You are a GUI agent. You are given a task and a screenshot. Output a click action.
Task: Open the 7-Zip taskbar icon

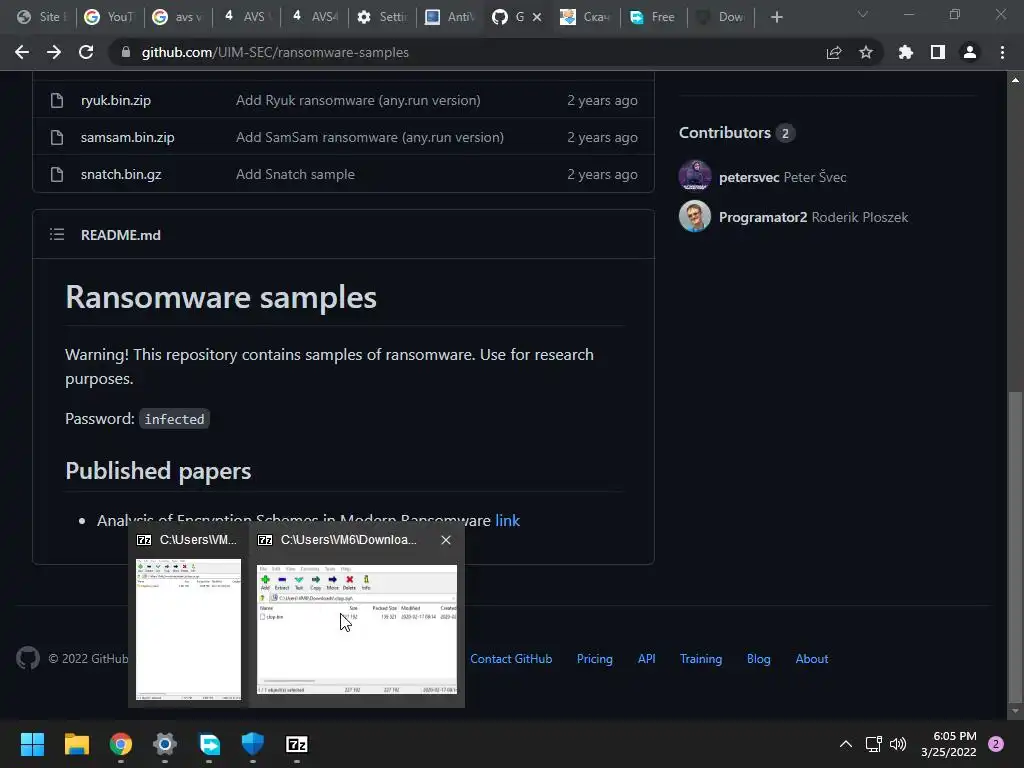click(297, 744)
